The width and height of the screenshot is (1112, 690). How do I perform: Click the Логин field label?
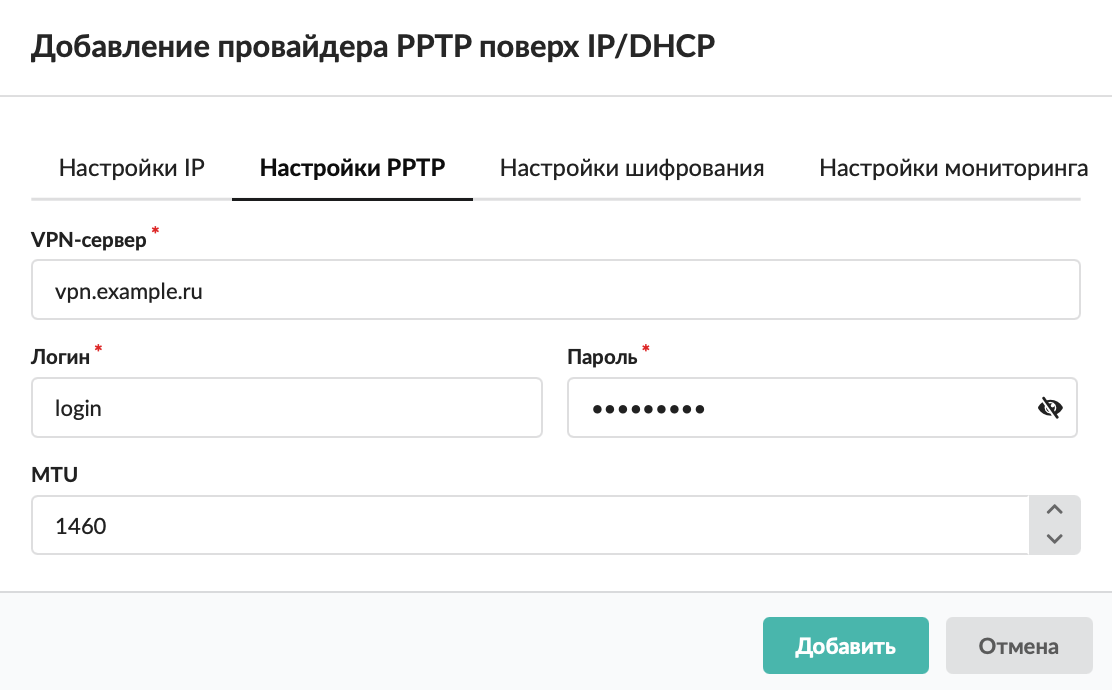pyautogui.click(x=61, y=357)
